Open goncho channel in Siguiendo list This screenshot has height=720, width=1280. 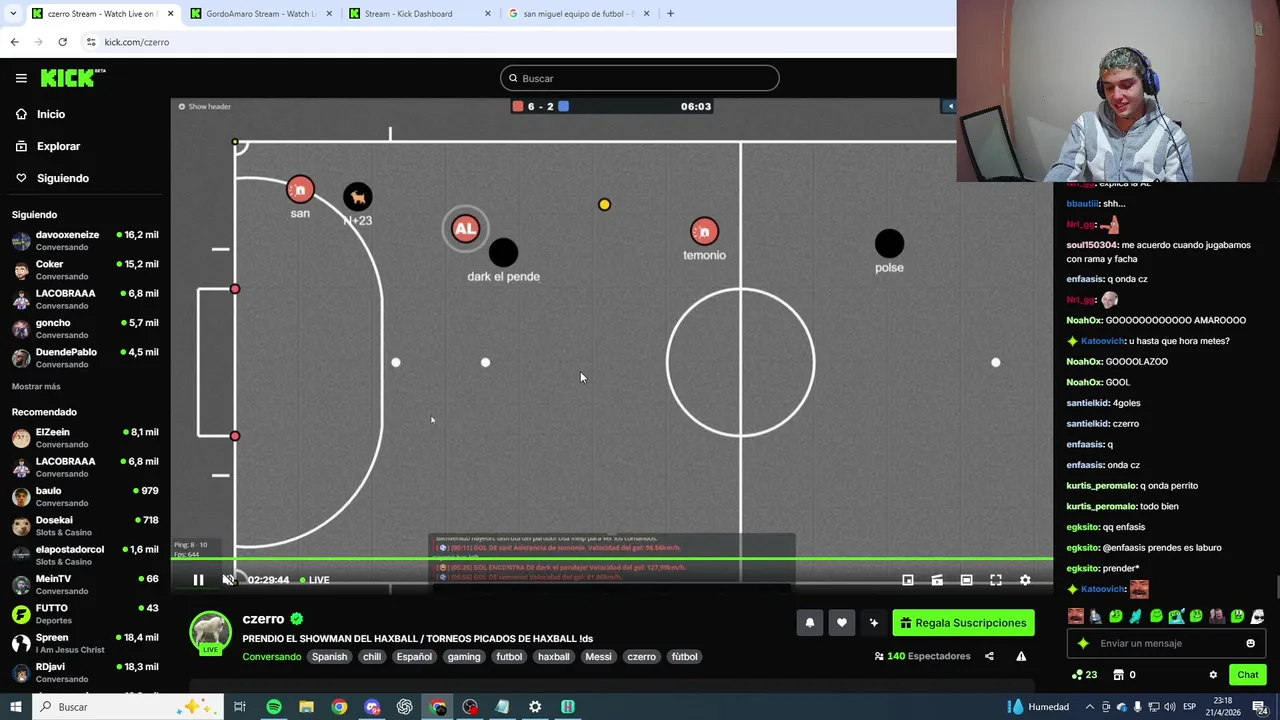(x=85, y=328)
